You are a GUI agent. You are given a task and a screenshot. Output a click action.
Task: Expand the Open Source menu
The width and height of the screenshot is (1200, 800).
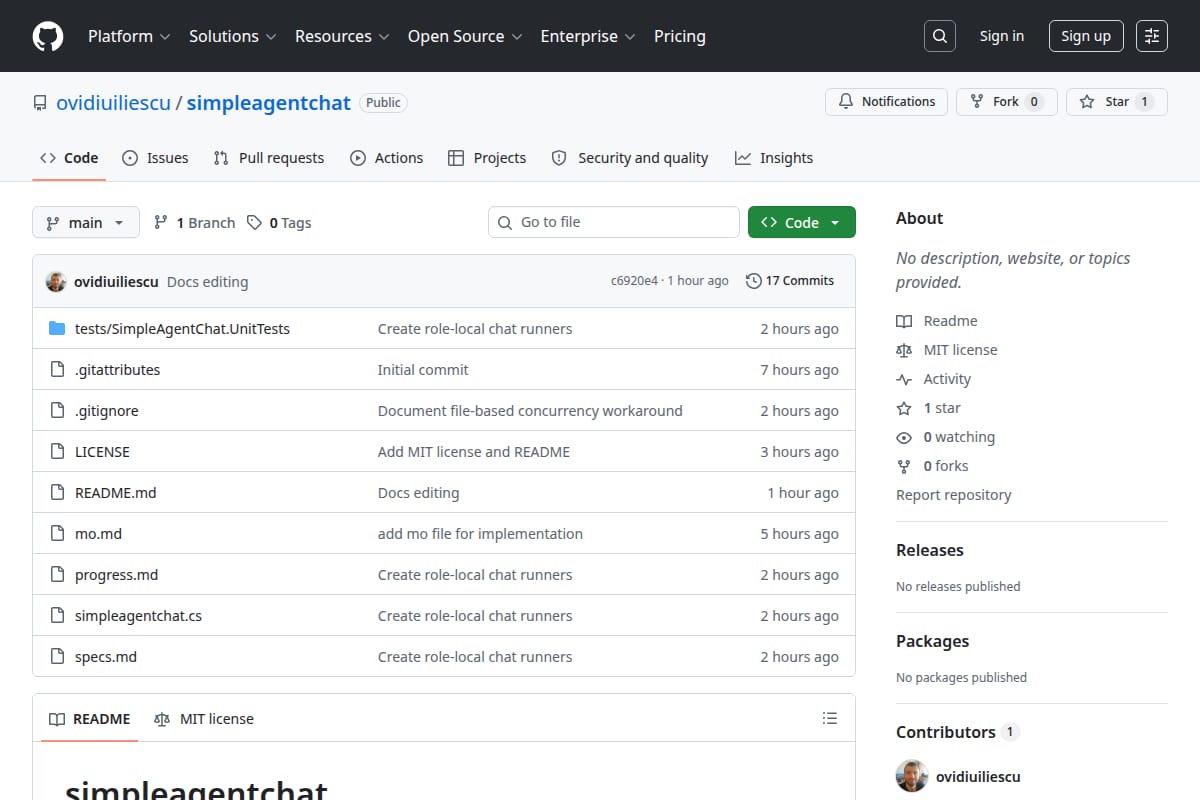(x=465, y=36)
